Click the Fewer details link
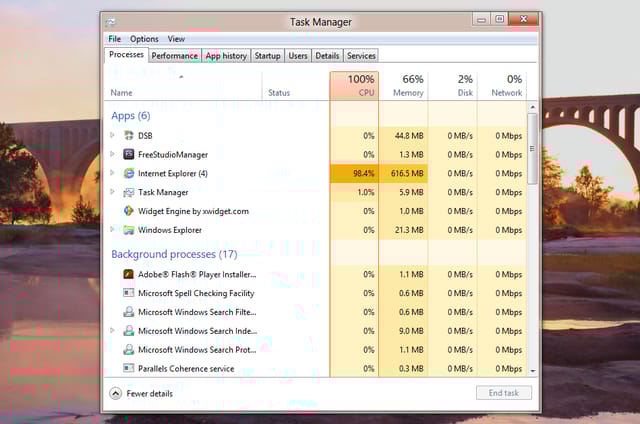The height and width of the screenshot is (424, 640). (149, 393)
